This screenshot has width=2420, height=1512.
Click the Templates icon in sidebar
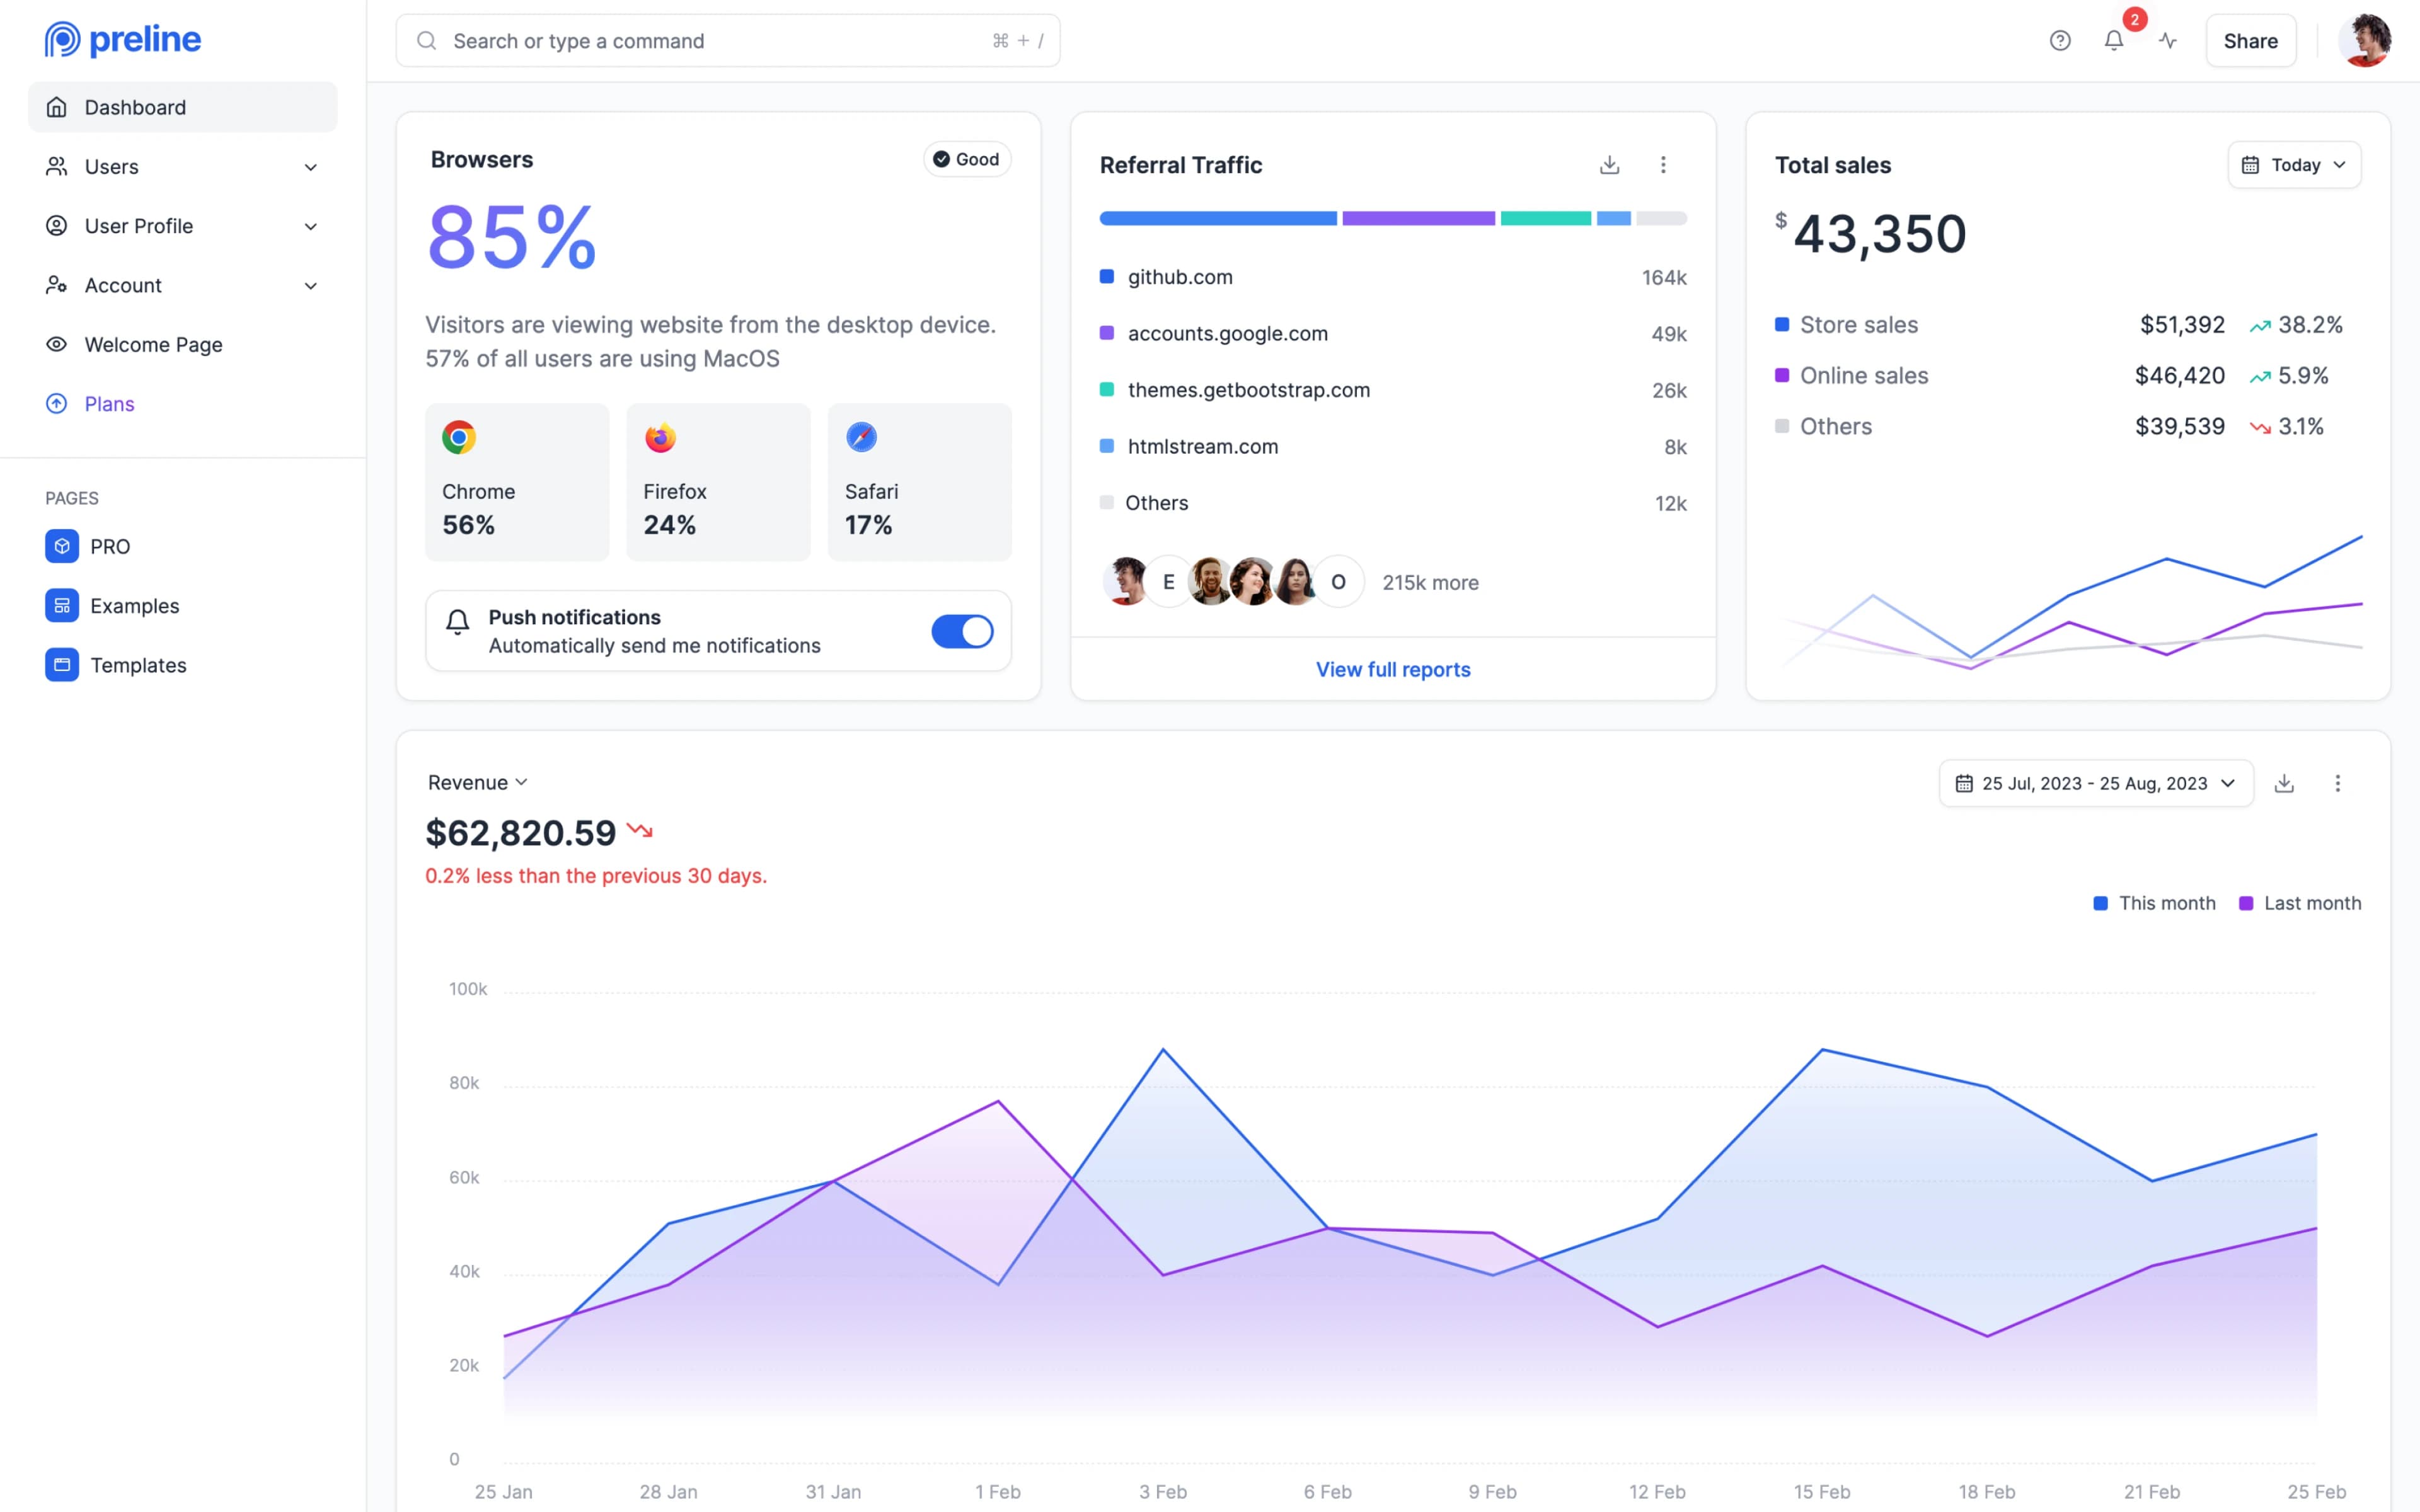(61, 664)
